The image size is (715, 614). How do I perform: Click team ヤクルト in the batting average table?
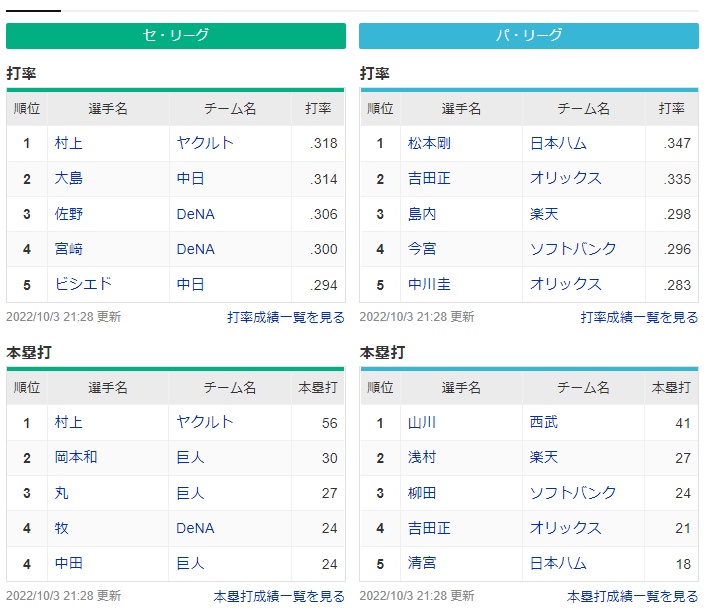205,143
